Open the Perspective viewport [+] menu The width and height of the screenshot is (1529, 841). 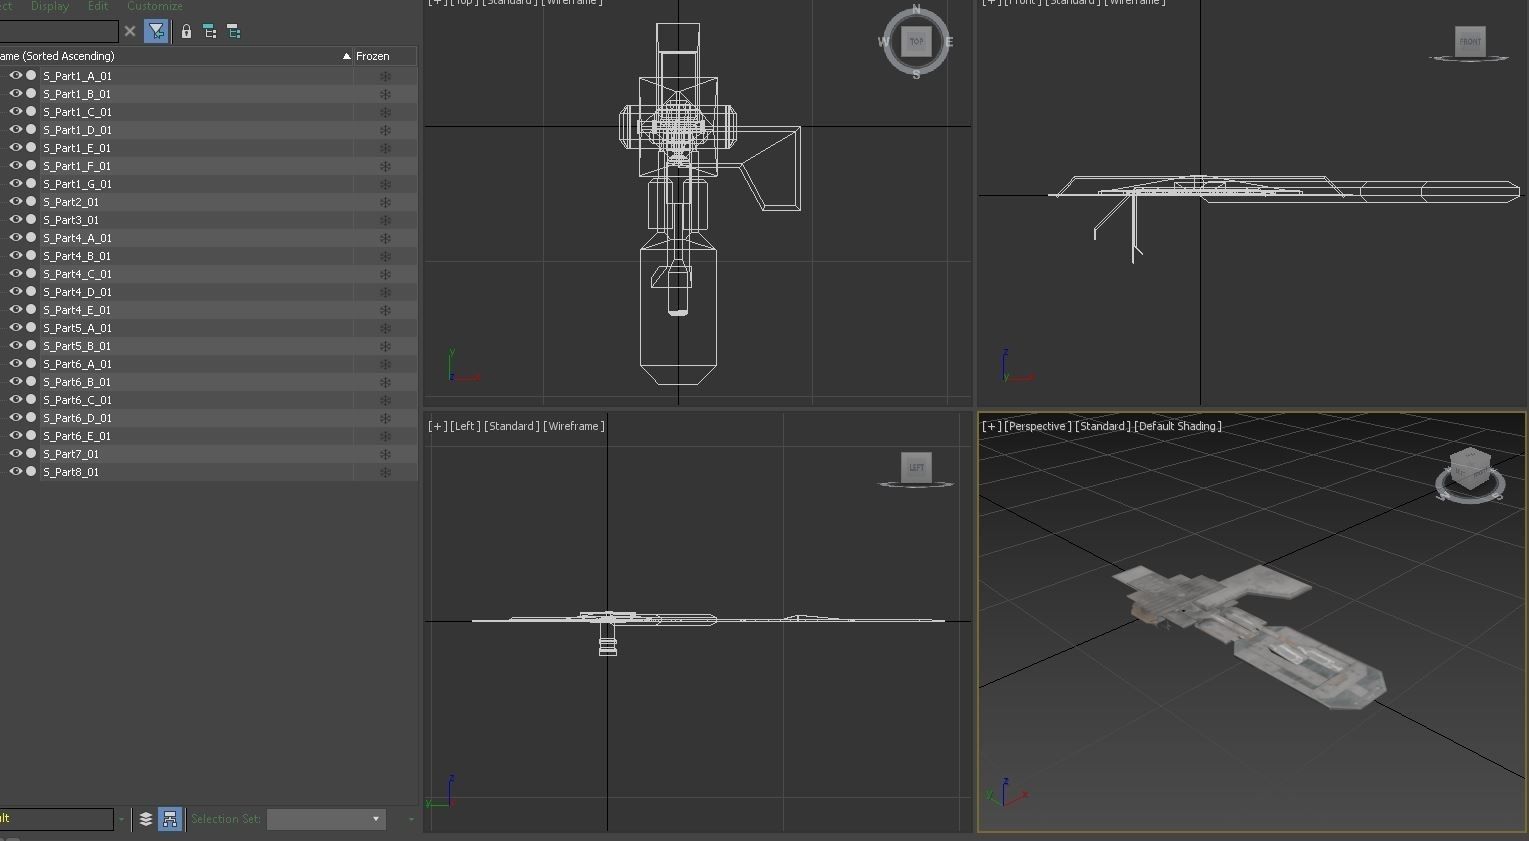(991, 426)
